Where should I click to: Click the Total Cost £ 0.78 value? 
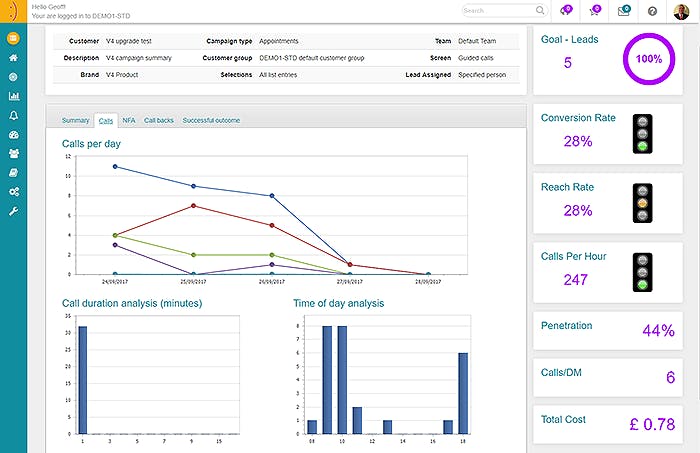pos(652,424)
